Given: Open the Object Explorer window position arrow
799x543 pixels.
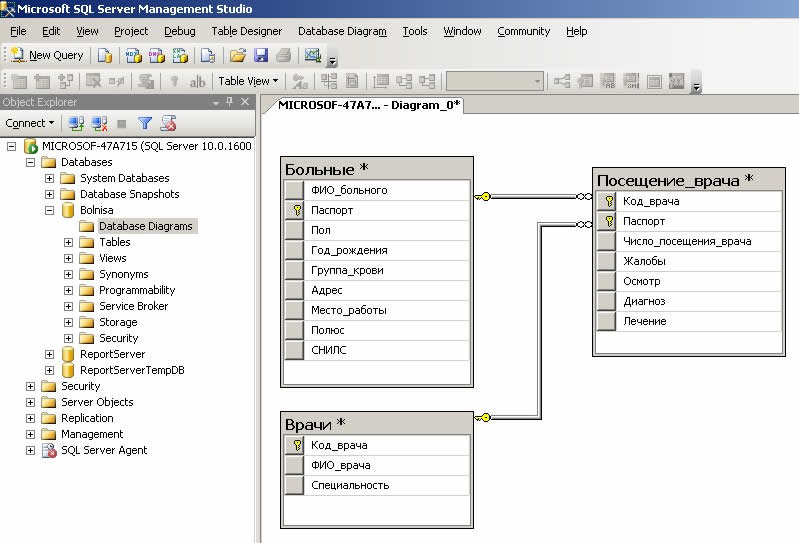Looking at the screenshot, I should click(216, 102).
